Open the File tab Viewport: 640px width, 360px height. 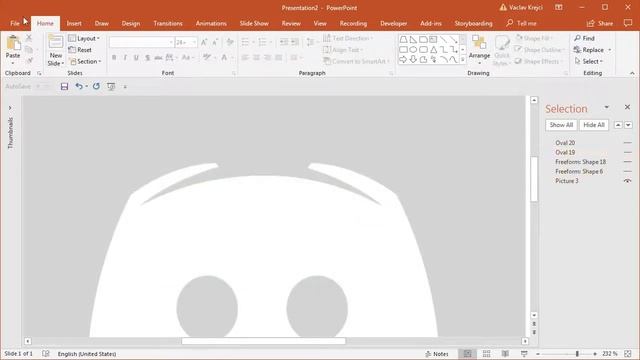15,23
